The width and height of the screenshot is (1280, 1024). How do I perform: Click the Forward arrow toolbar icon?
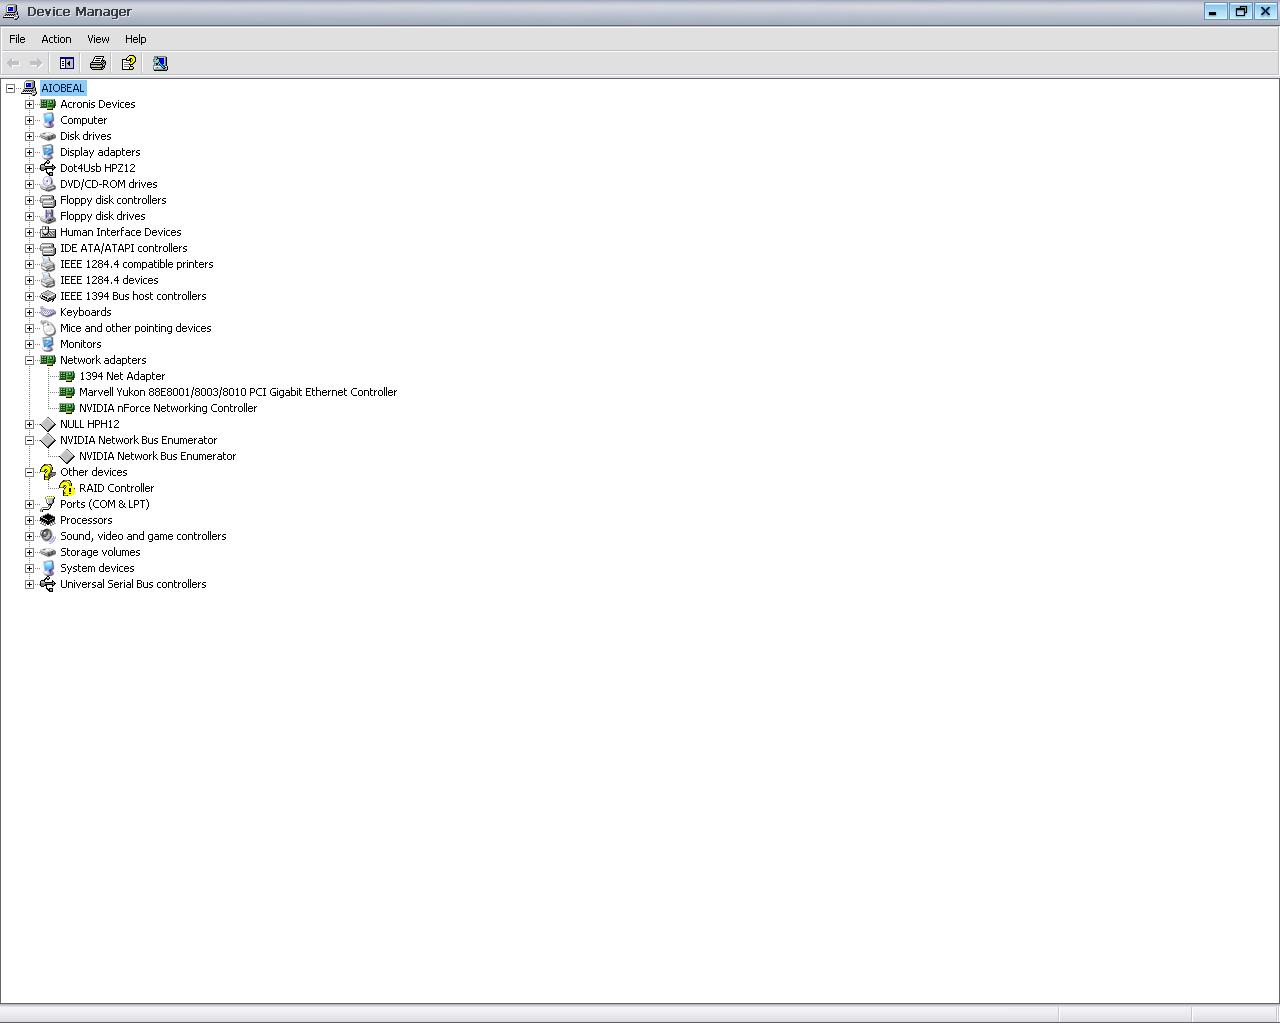coord(36,63)
